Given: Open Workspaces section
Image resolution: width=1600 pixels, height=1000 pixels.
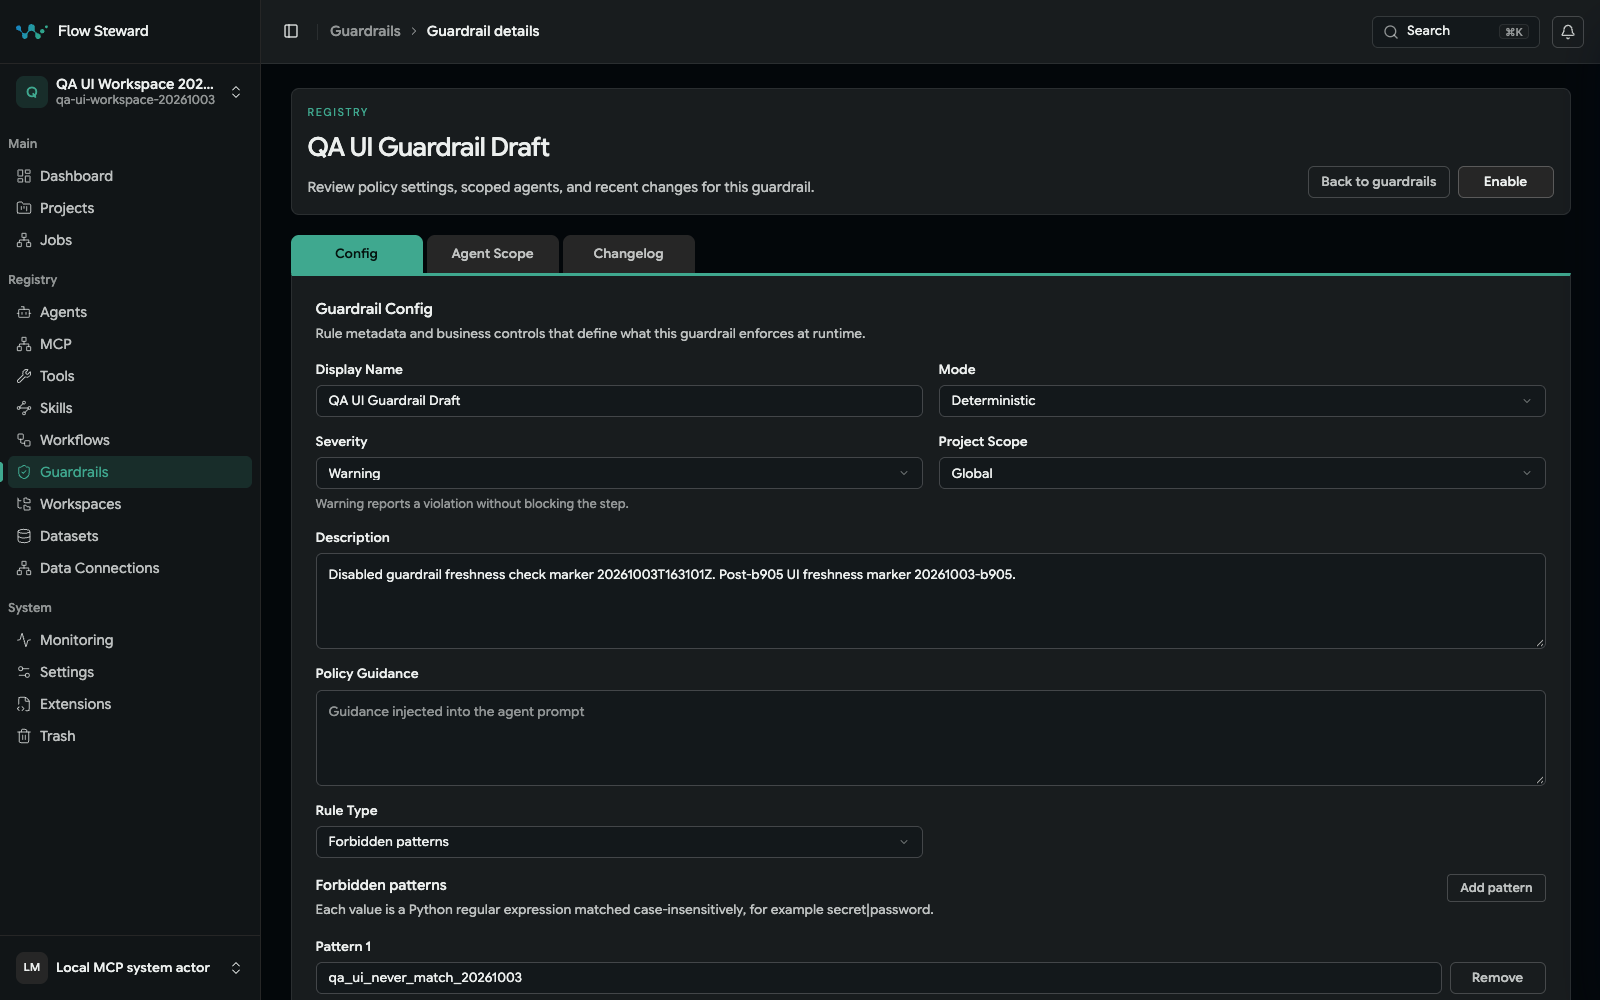Looking at the screenshot, I should pos(130,504).
